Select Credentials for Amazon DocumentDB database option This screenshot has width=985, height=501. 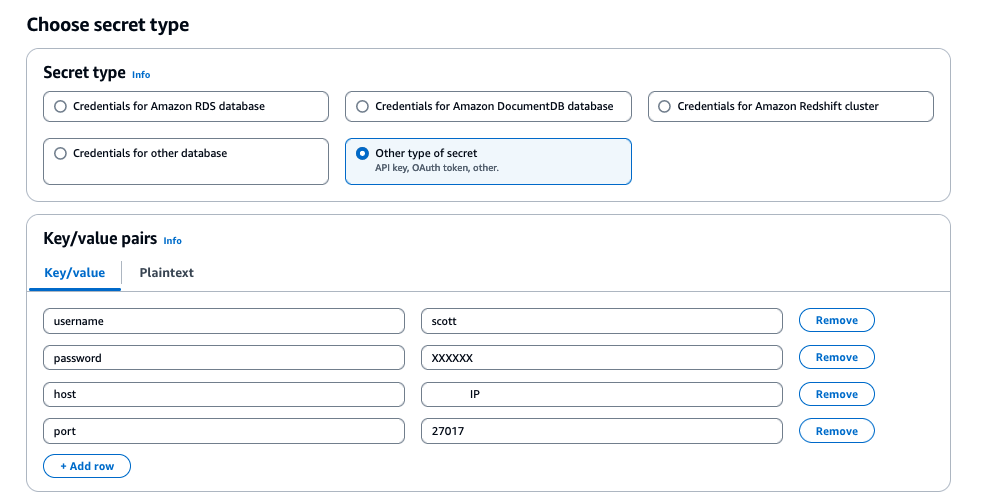point(363,106)
